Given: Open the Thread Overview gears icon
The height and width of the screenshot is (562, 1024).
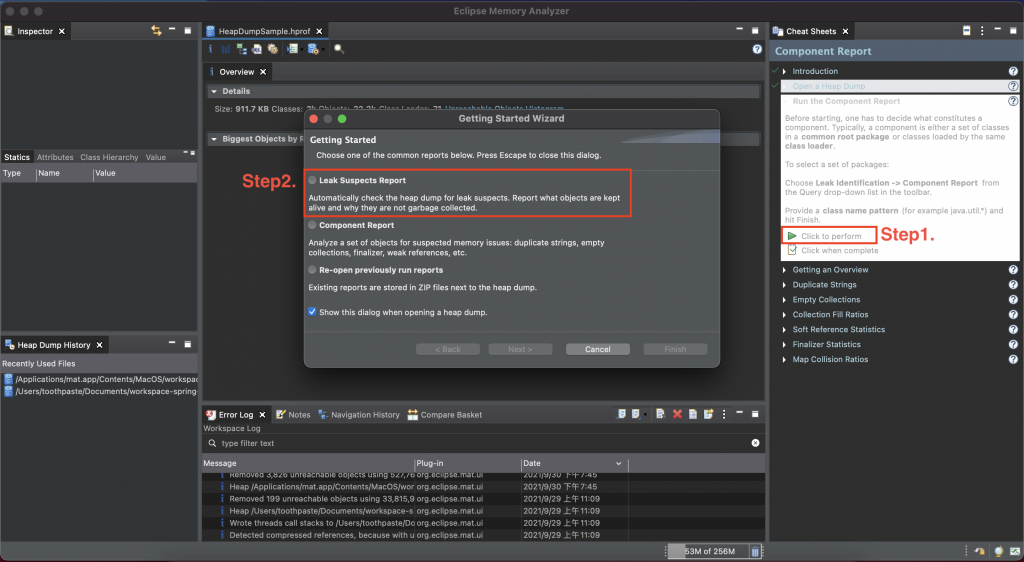Looking at the screenshot, I should pyautogui.click(x=272, y=49).
